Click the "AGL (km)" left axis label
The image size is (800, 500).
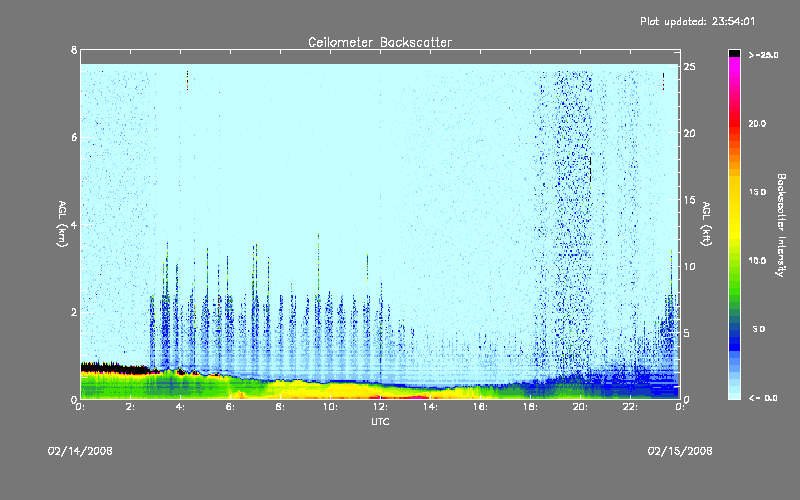pyautogui.click(x=62, y=224)
